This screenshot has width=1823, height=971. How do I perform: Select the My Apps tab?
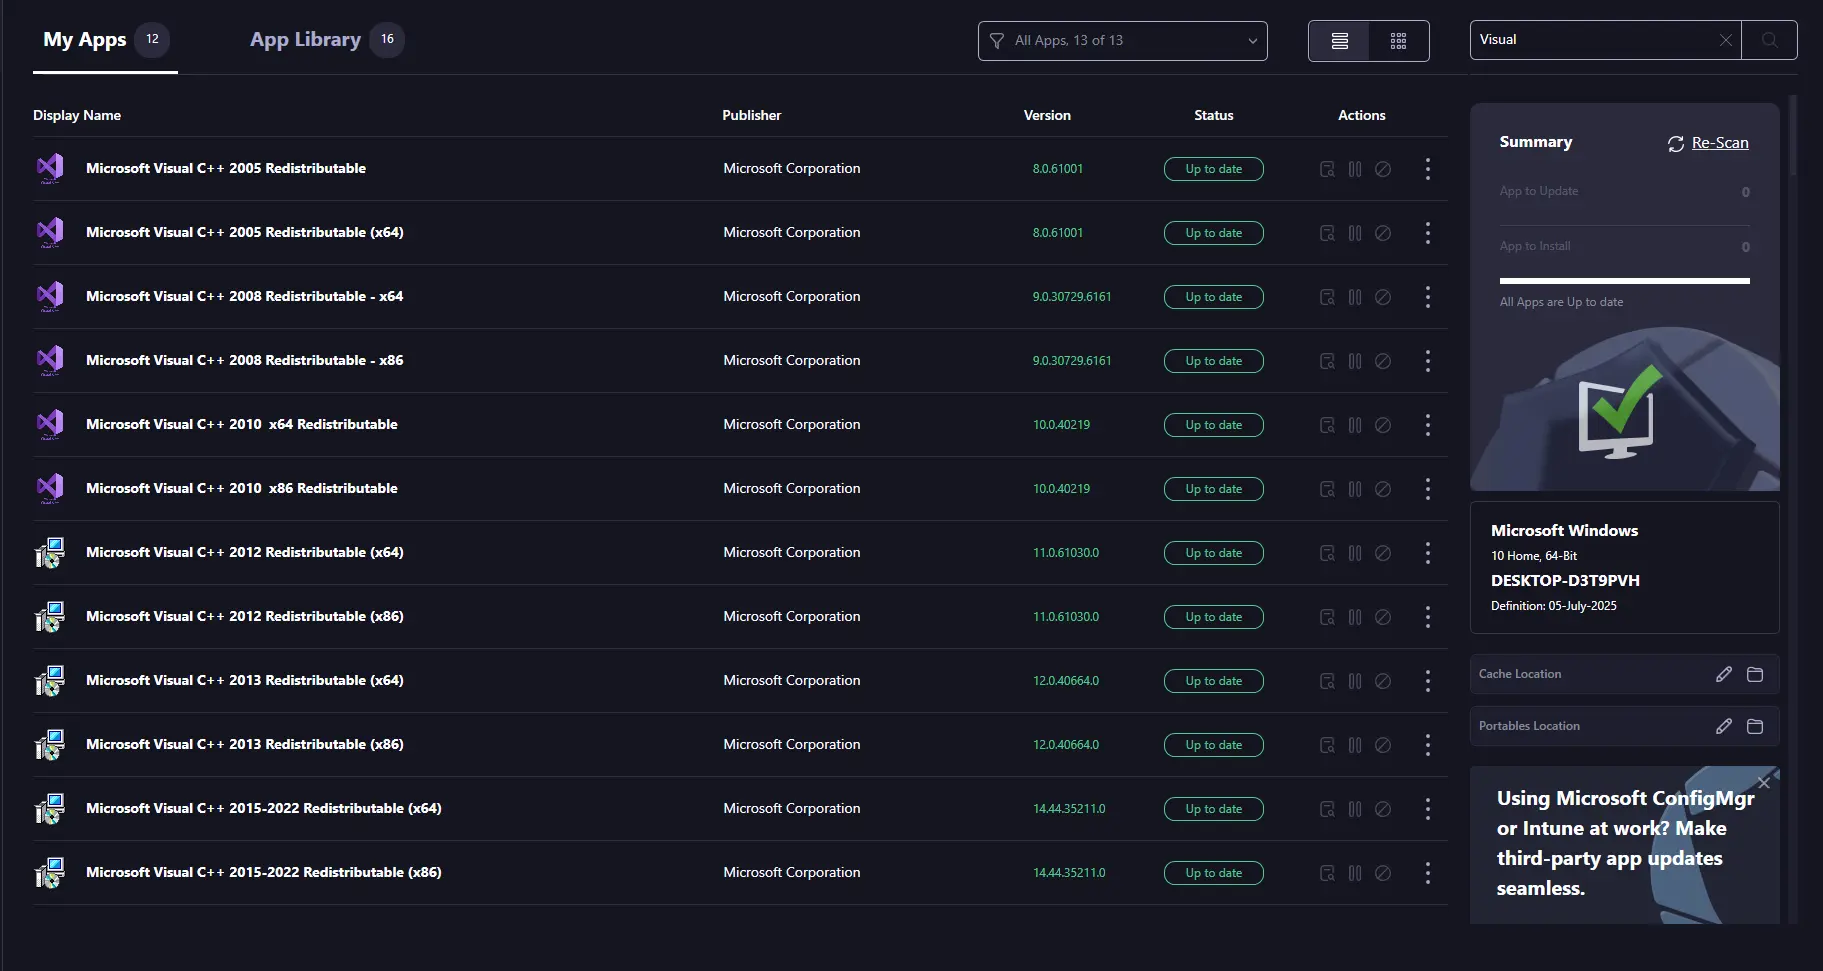coord(105,40)
